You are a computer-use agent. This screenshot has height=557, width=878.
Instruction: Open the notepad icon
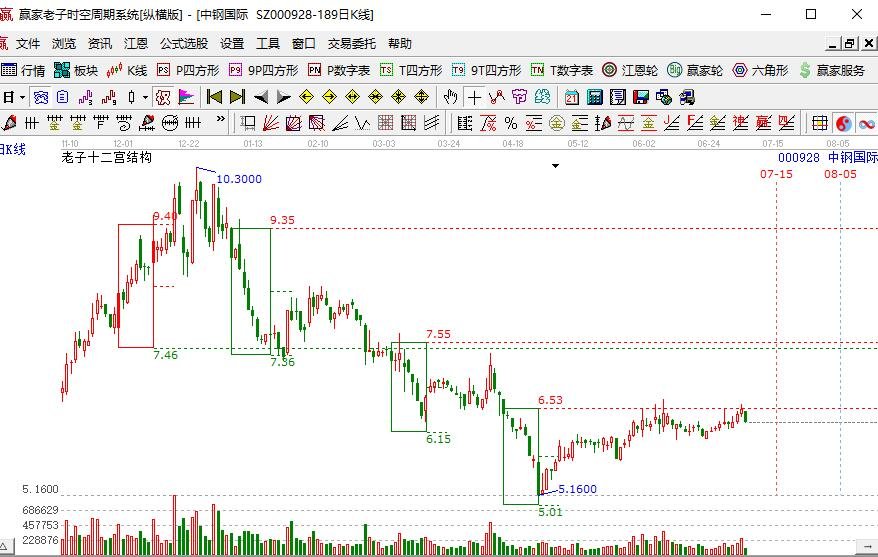[618, 97]
